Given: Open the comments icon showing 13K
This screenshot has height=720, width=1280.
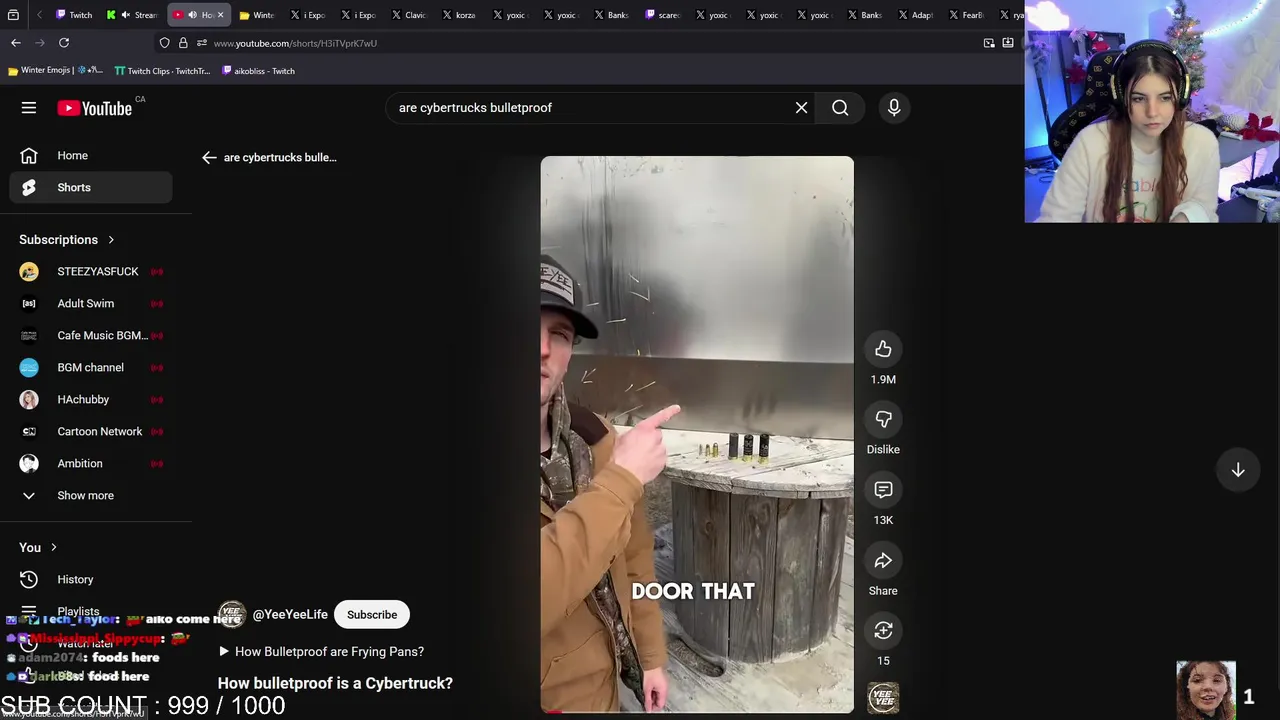Looking at the screenshot, I should [x=883, y=490].
